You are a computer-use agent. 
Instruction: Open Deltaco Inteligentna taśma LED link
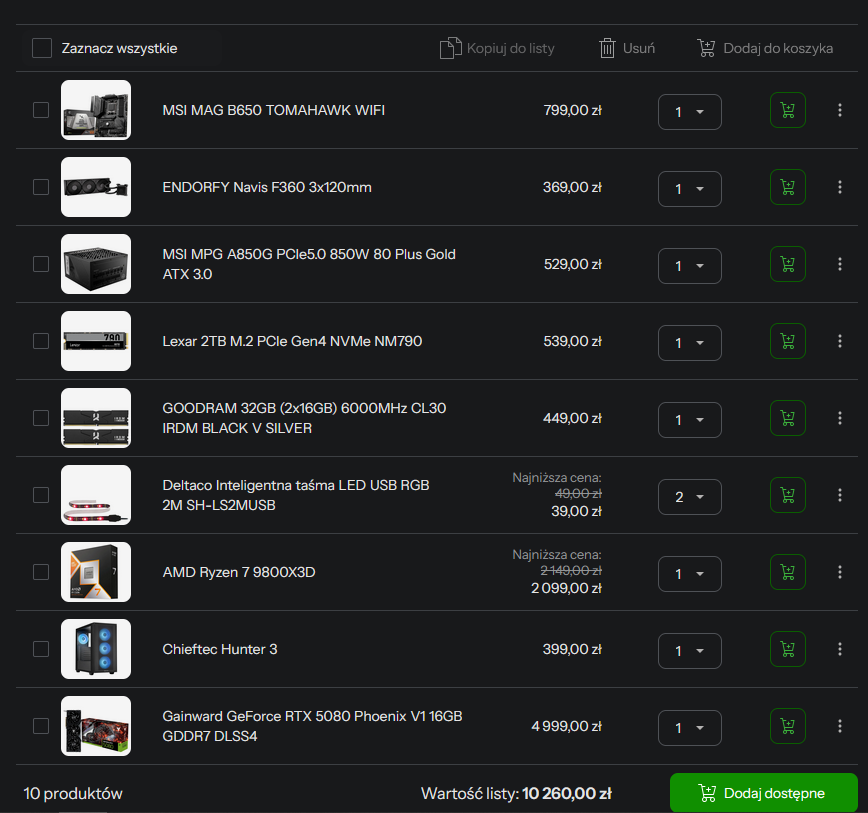[296, 495]
